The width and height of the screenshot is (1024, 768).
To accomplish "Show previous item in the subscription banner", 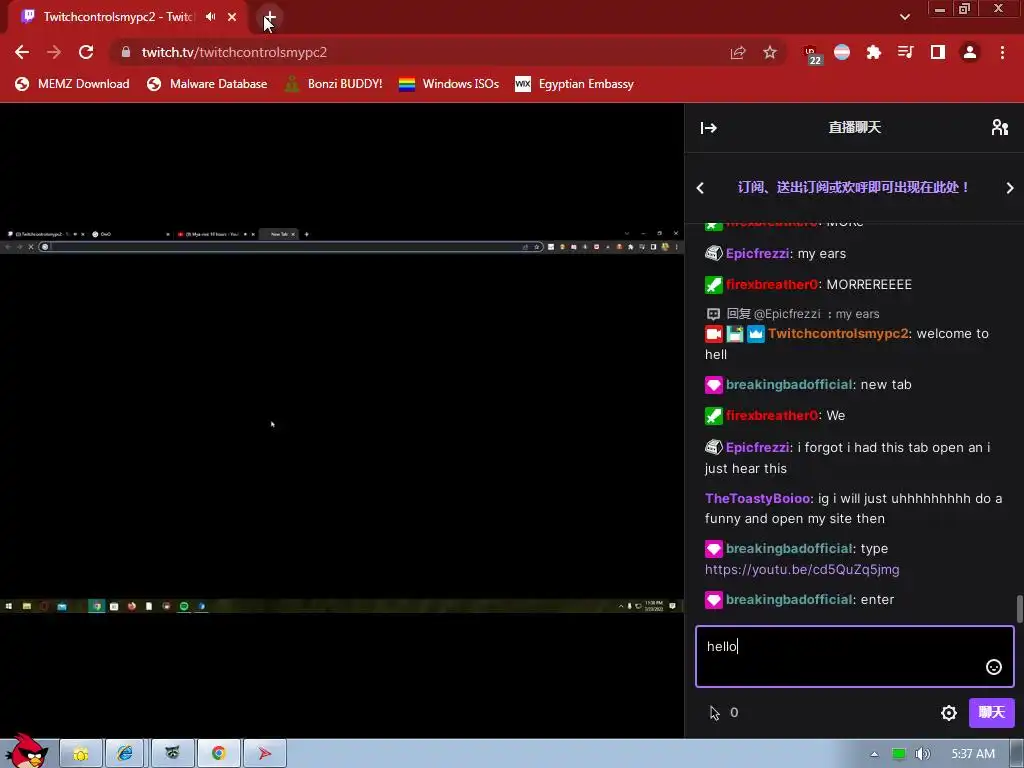I will coord(700,188).
